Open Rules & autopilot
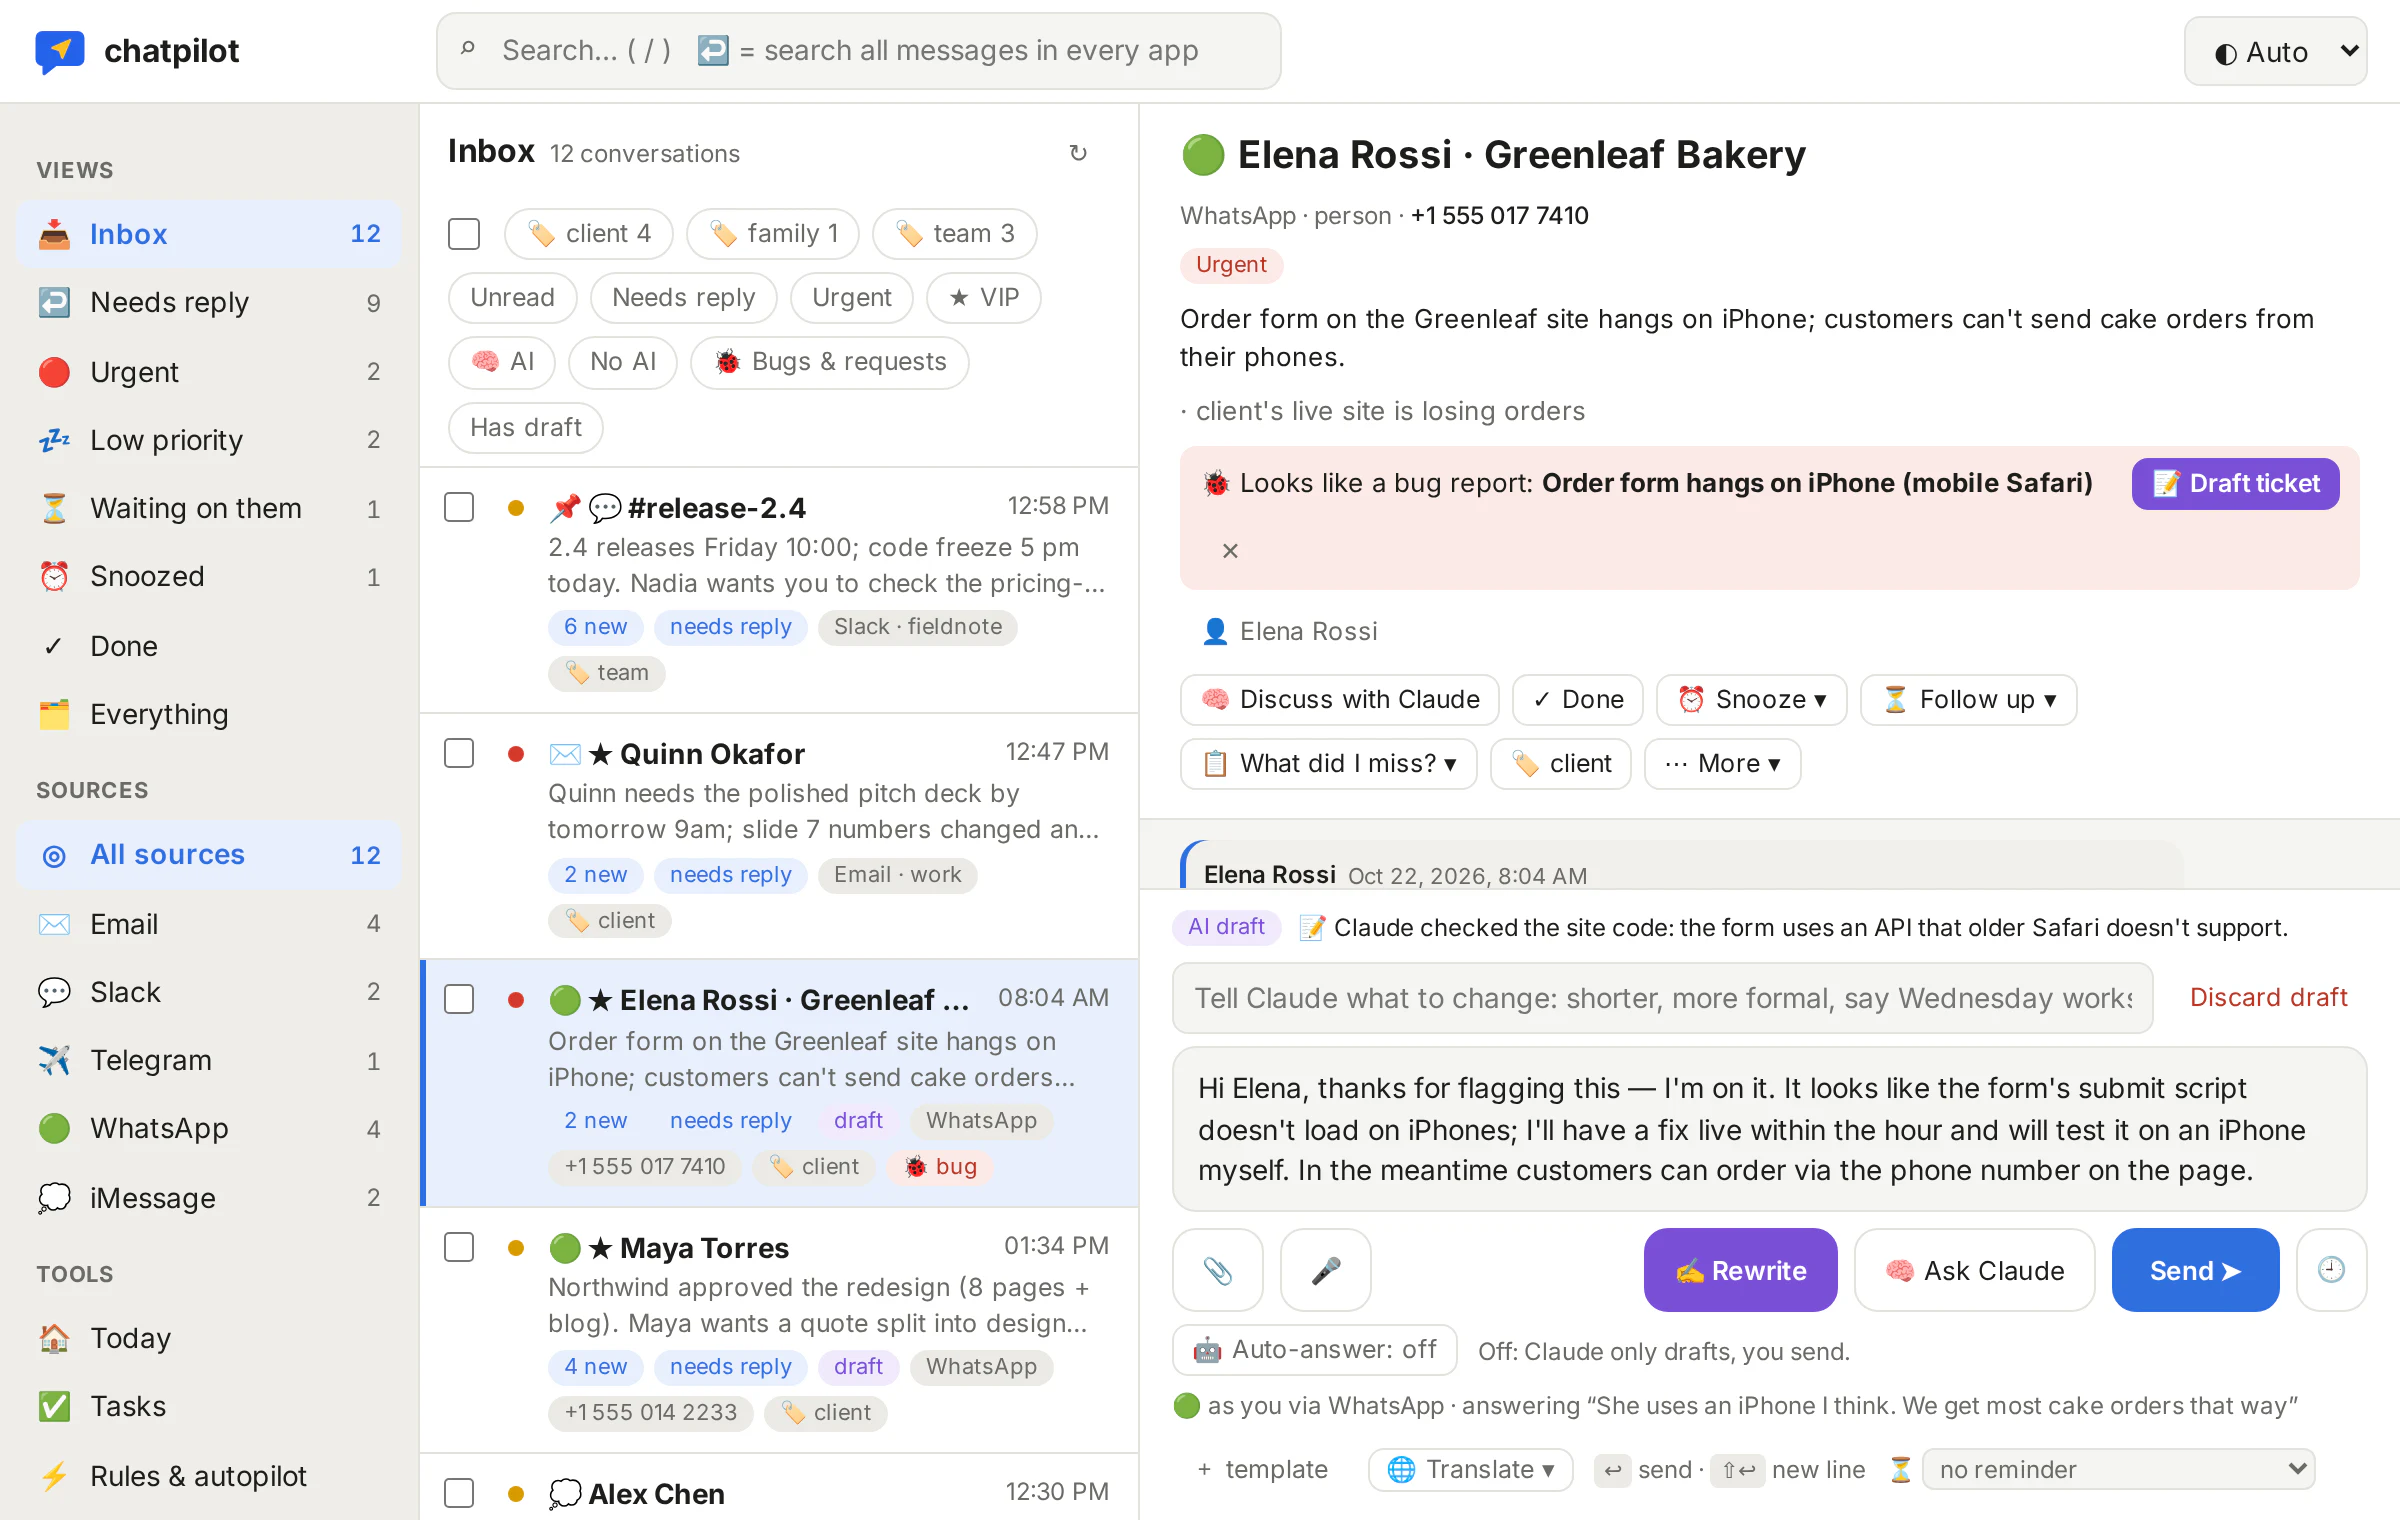Viewport: 2400px width, 1520px height. pyautogui.click(x=208, y=1476)
